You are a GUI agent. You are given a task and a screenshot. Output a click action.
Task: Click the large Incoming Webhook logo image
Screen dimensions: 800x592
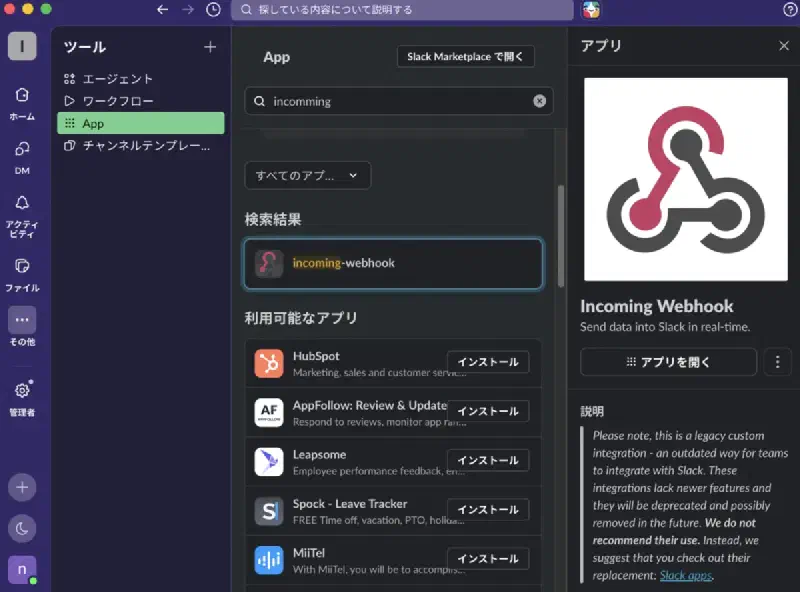point(686,179)
